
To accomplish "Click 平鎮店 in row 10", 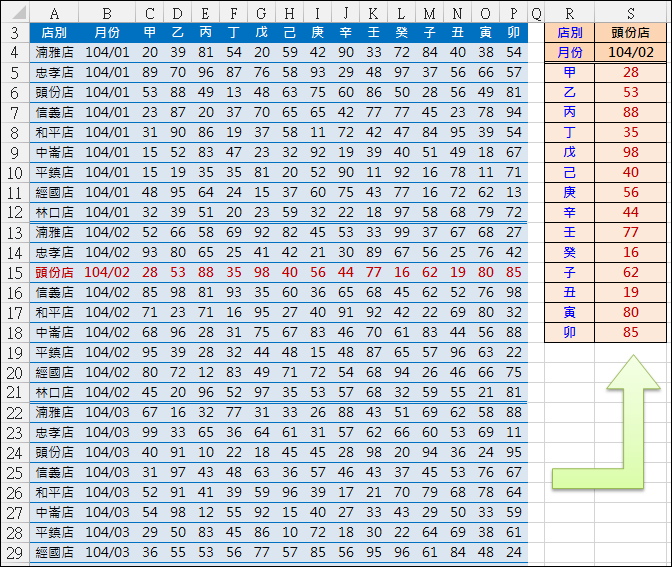I will [x=54, y=172].
